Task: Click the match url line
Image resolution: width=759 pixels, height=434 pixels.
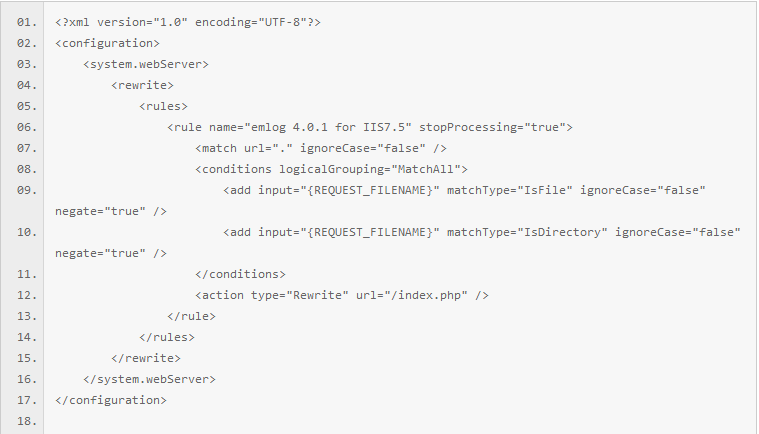Action: pyautogui.click(x=321, y=148)
